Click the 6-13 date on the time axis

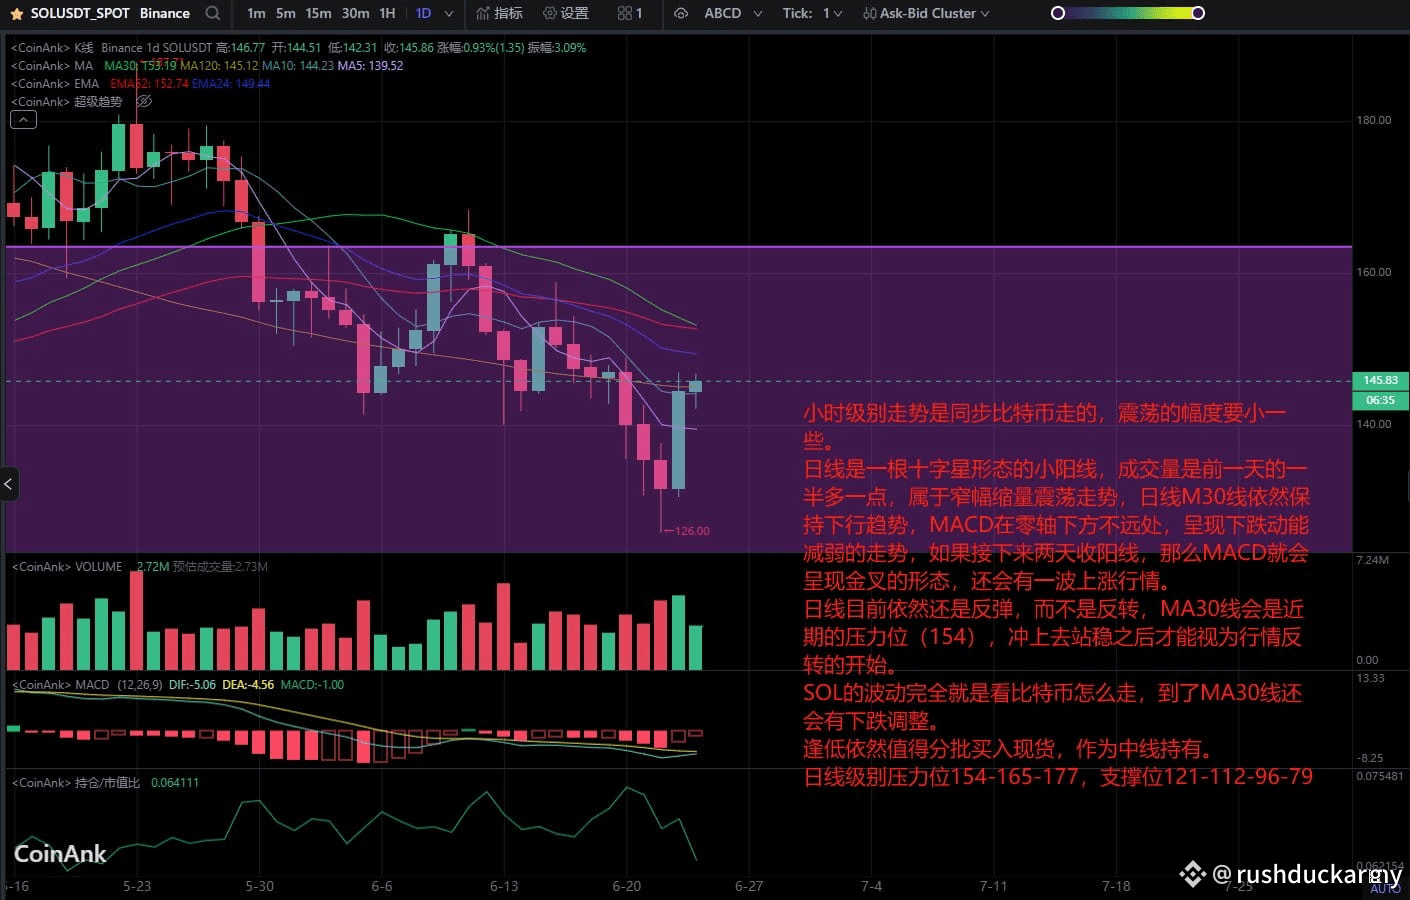(x=504, y=886)
